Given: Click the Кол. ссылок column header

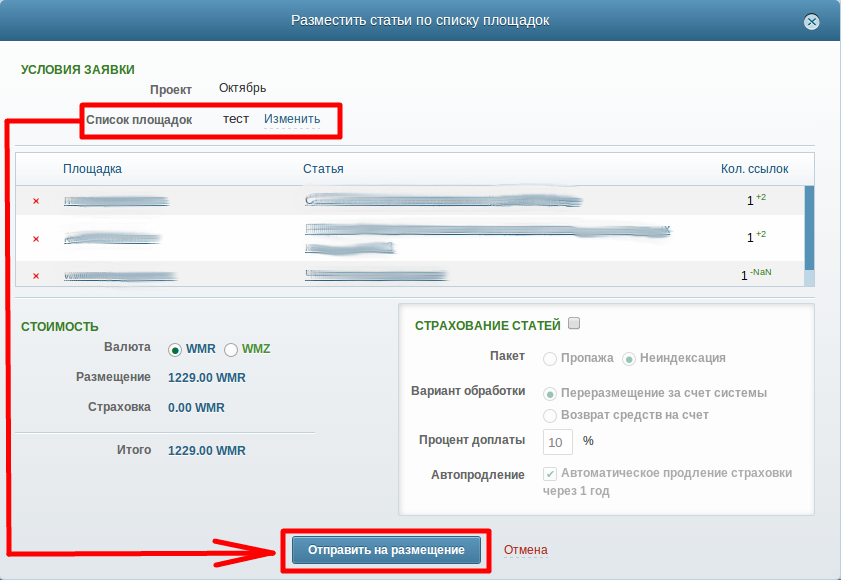Looking at the screenshot, I should click(x=754, y=169).
